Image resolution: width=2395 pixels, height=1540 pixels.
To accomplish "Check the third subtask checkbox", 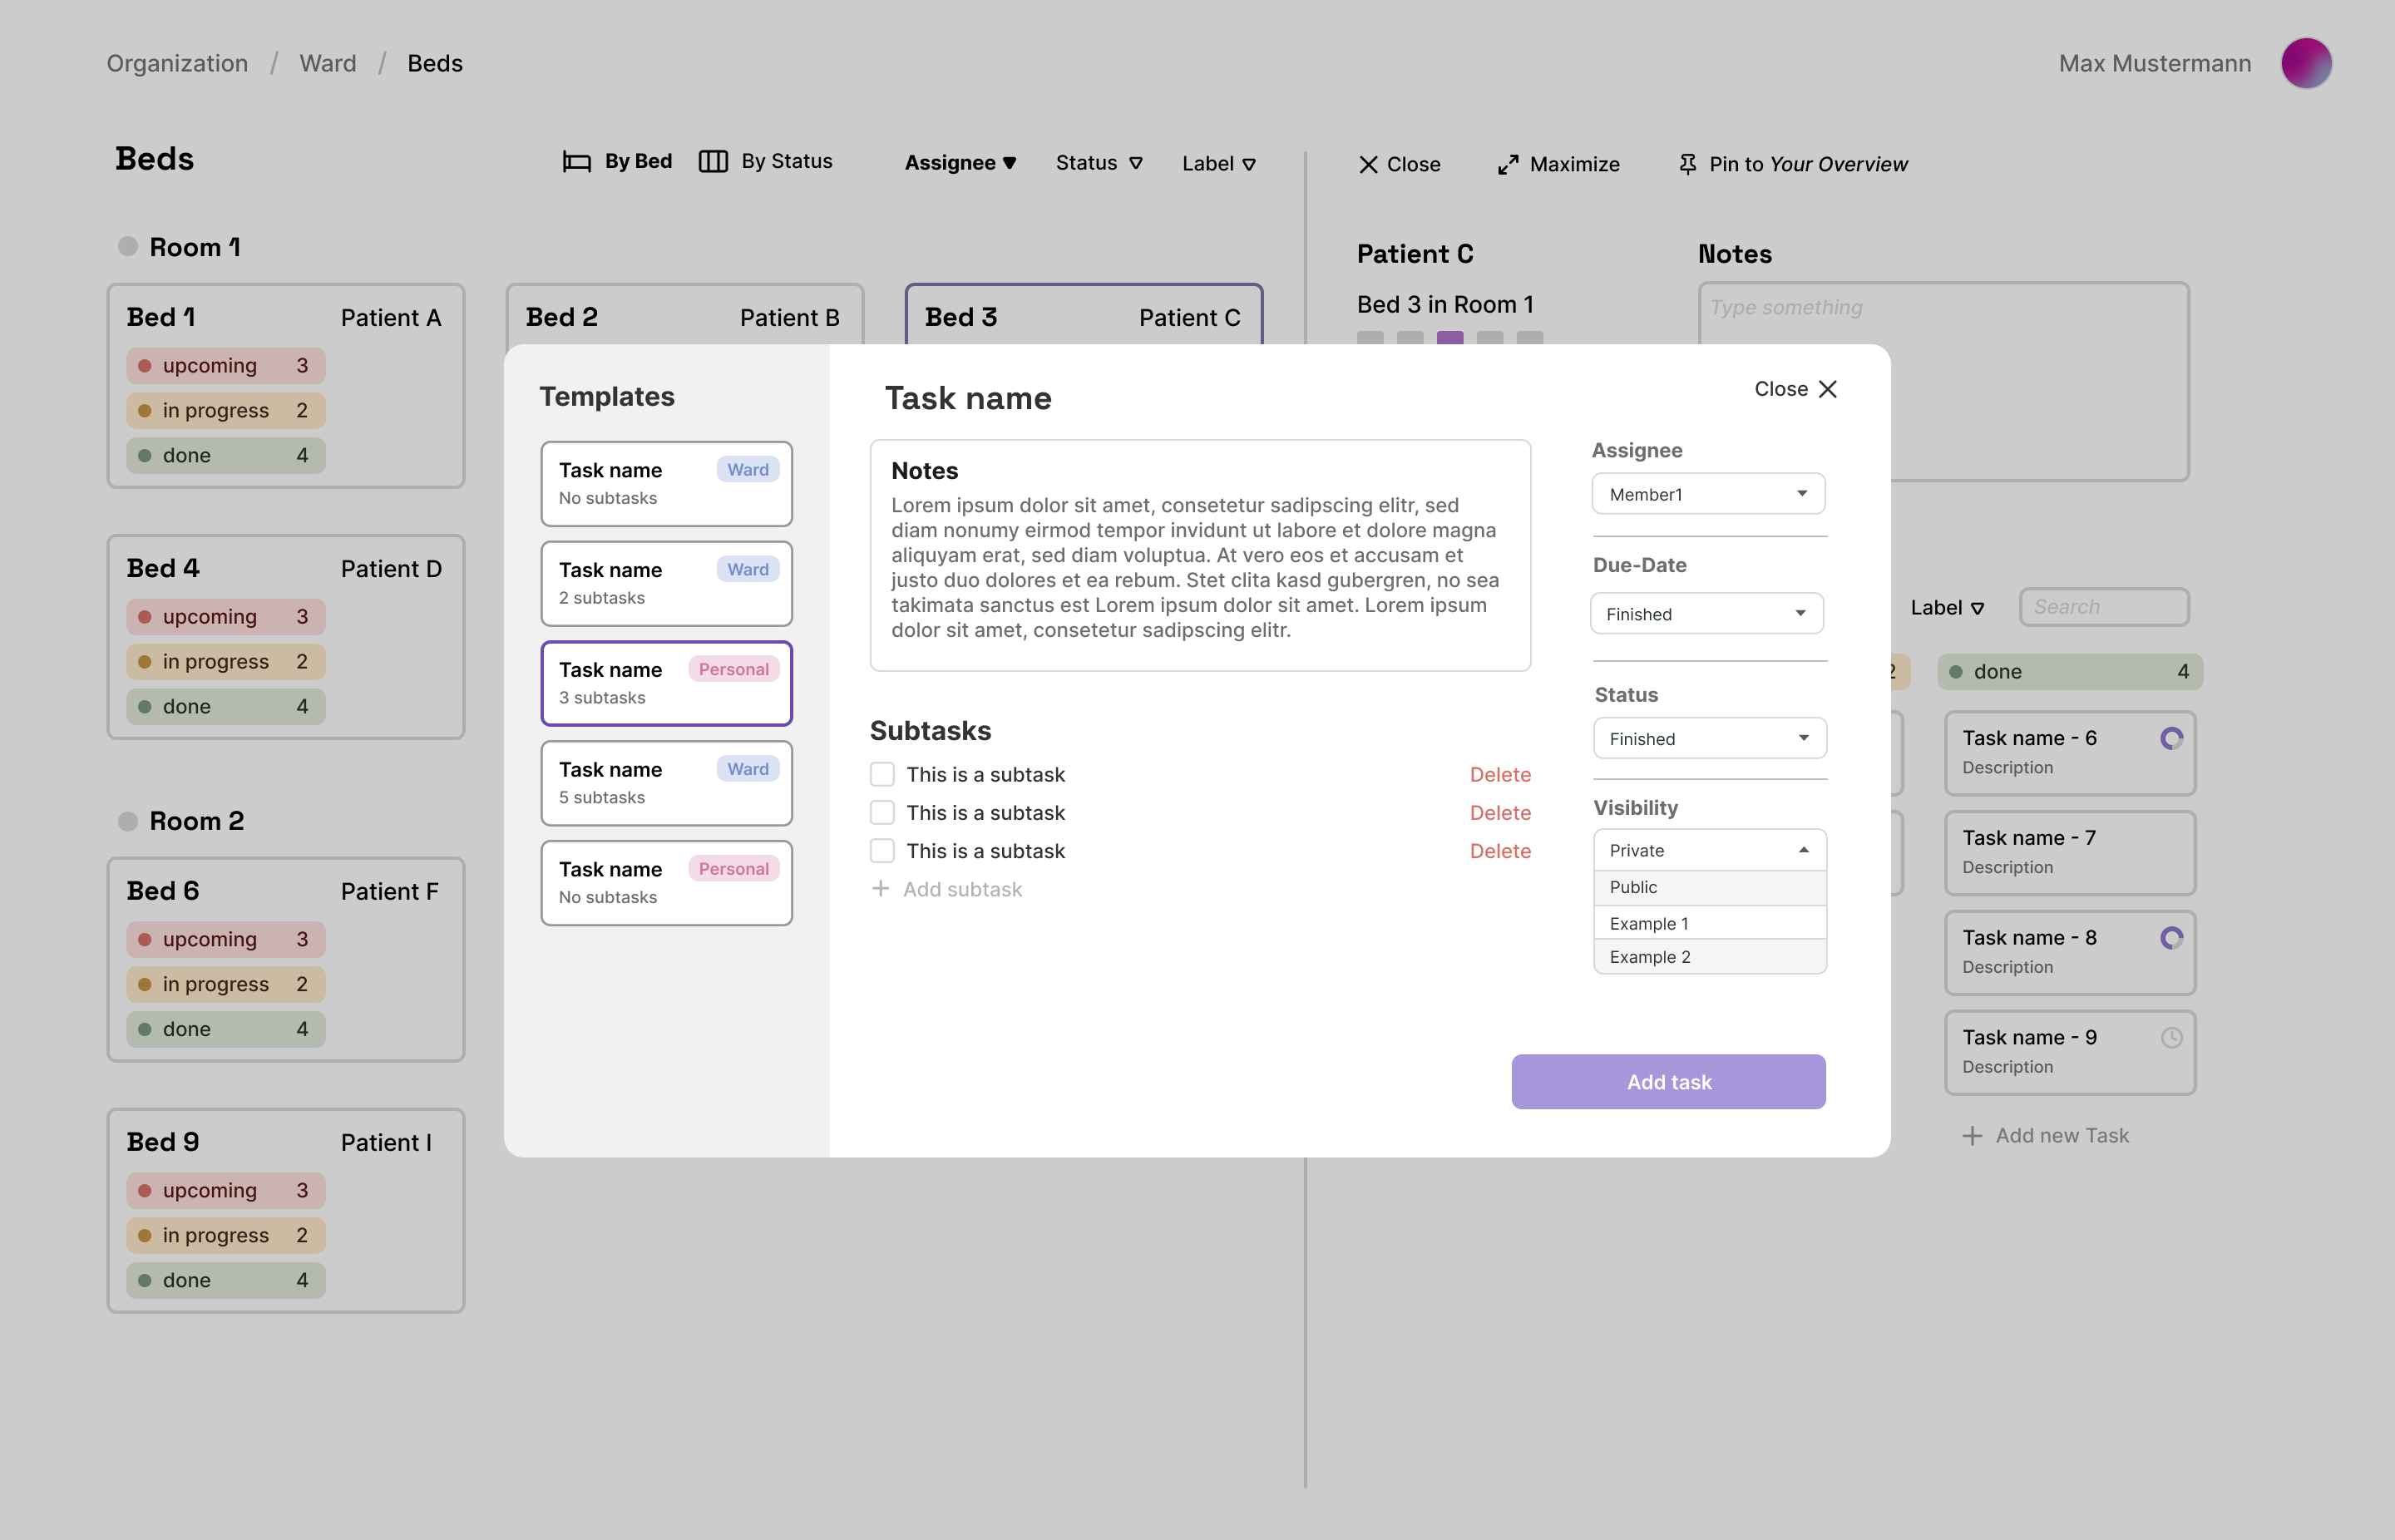I will pyautogui.click(x=882, y=850).
